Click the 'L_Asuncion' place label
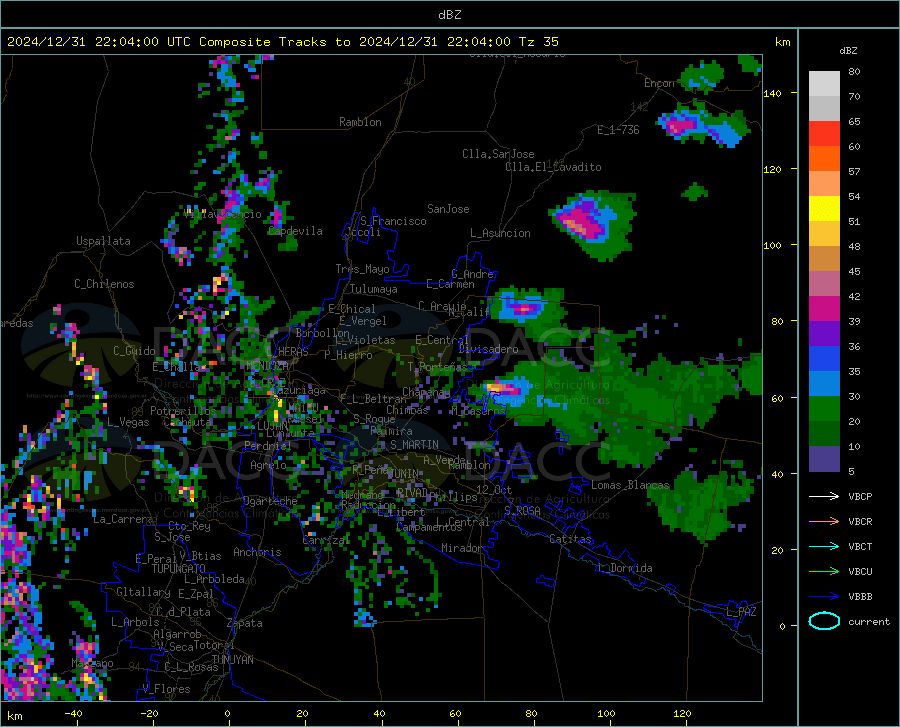Image resolution: width=900 pixels, height=727 pixels. pos(500,233)
